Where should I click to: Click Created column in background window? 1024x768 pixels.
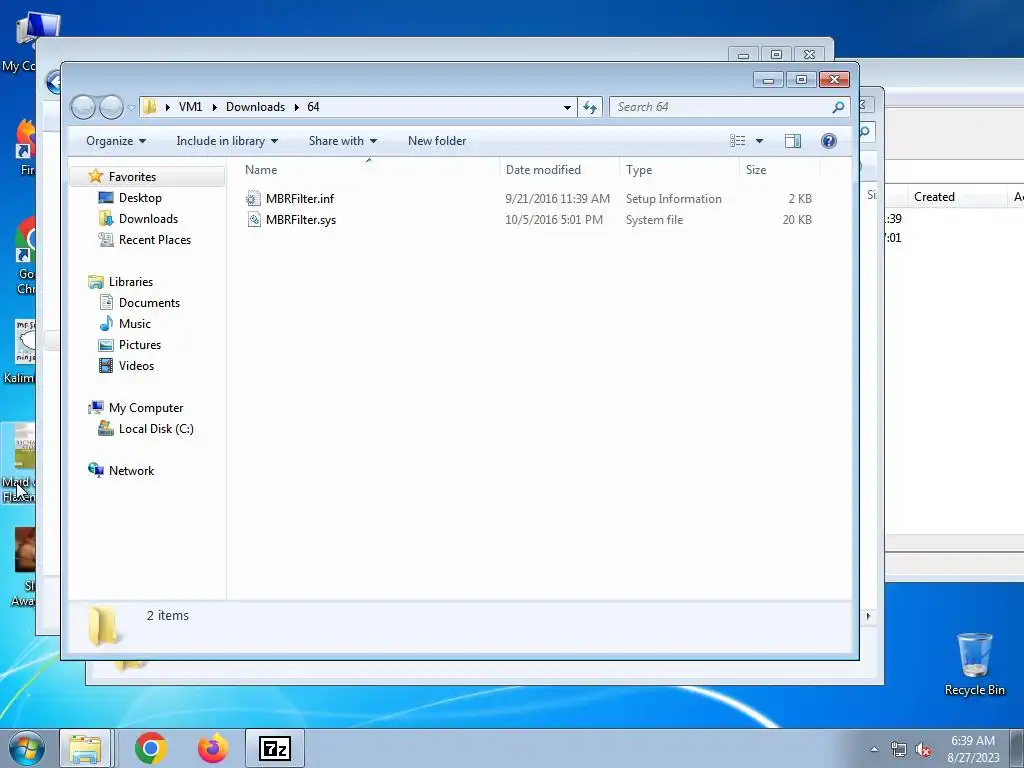point(934,197)
